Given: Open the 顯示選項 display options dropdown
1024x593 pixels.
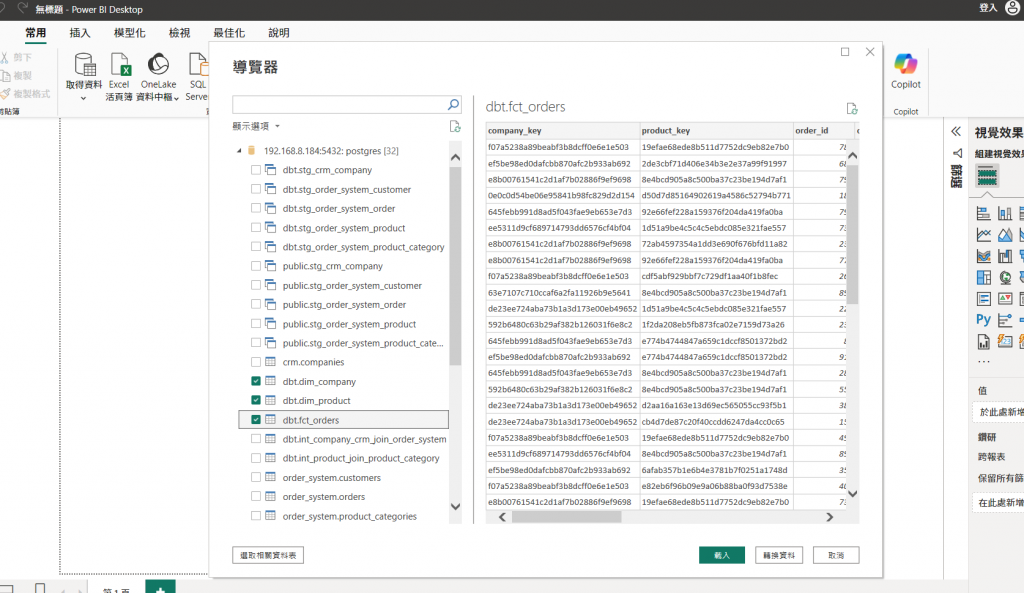Looking at the screenshot, I should tap(256, 126).
